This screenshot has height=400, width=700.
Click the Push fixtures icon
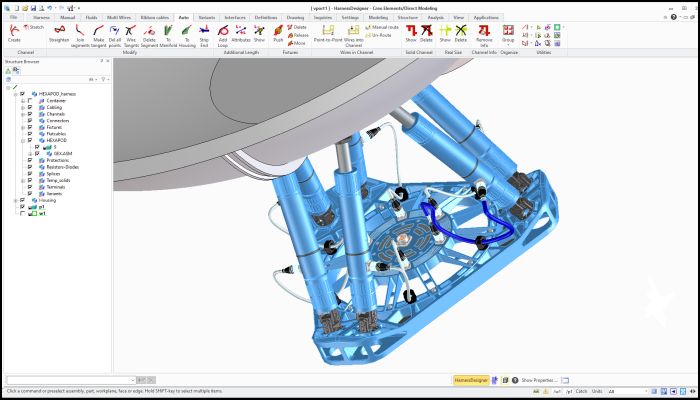click(x=278, y=34)
